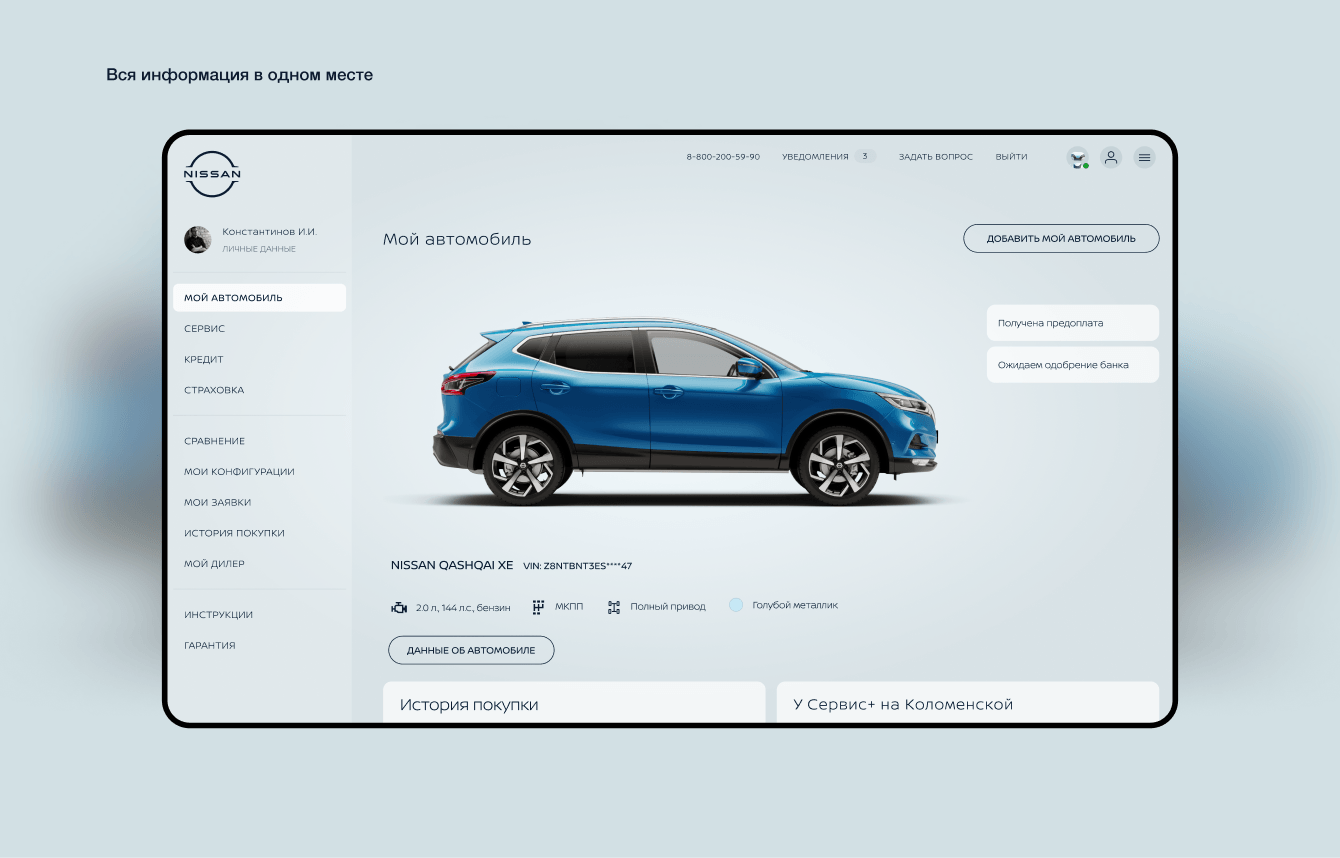Open the car avatar icon with green dot
The height and width of the screenshot is (858, 1340).
(1077, 157)
